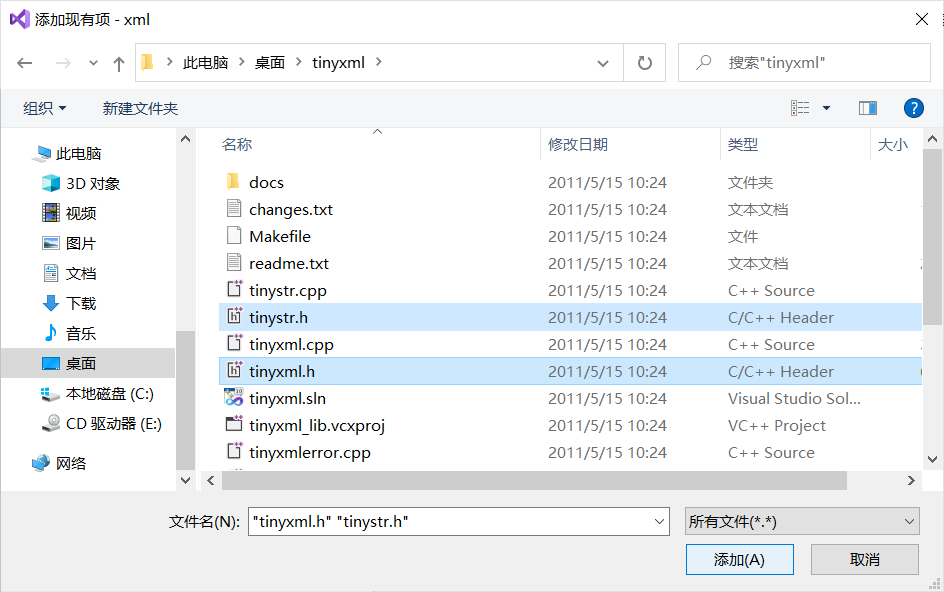Navigate to 桌面 in the breadcrumb path
Viewport: 944px width, 592px height.
(x=268, y=62)
